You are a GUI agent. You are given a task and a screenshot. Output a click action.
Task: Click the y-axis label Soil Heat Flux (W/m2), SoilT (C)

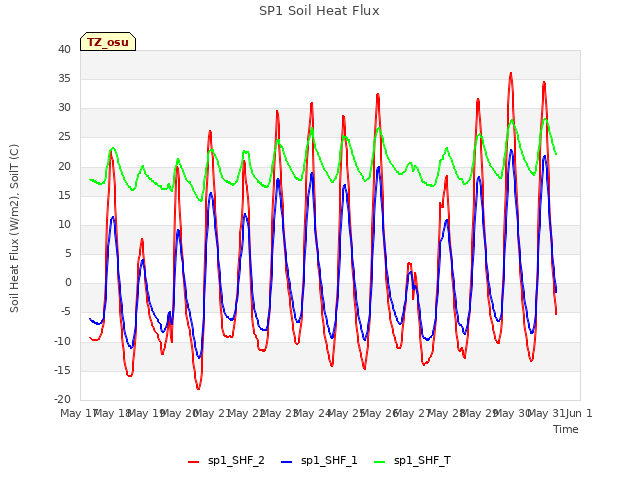point(14,228)
